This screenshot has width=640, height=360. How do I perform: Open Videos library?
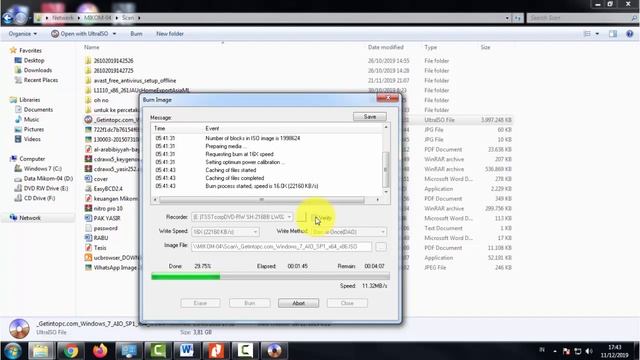point(28,139)
